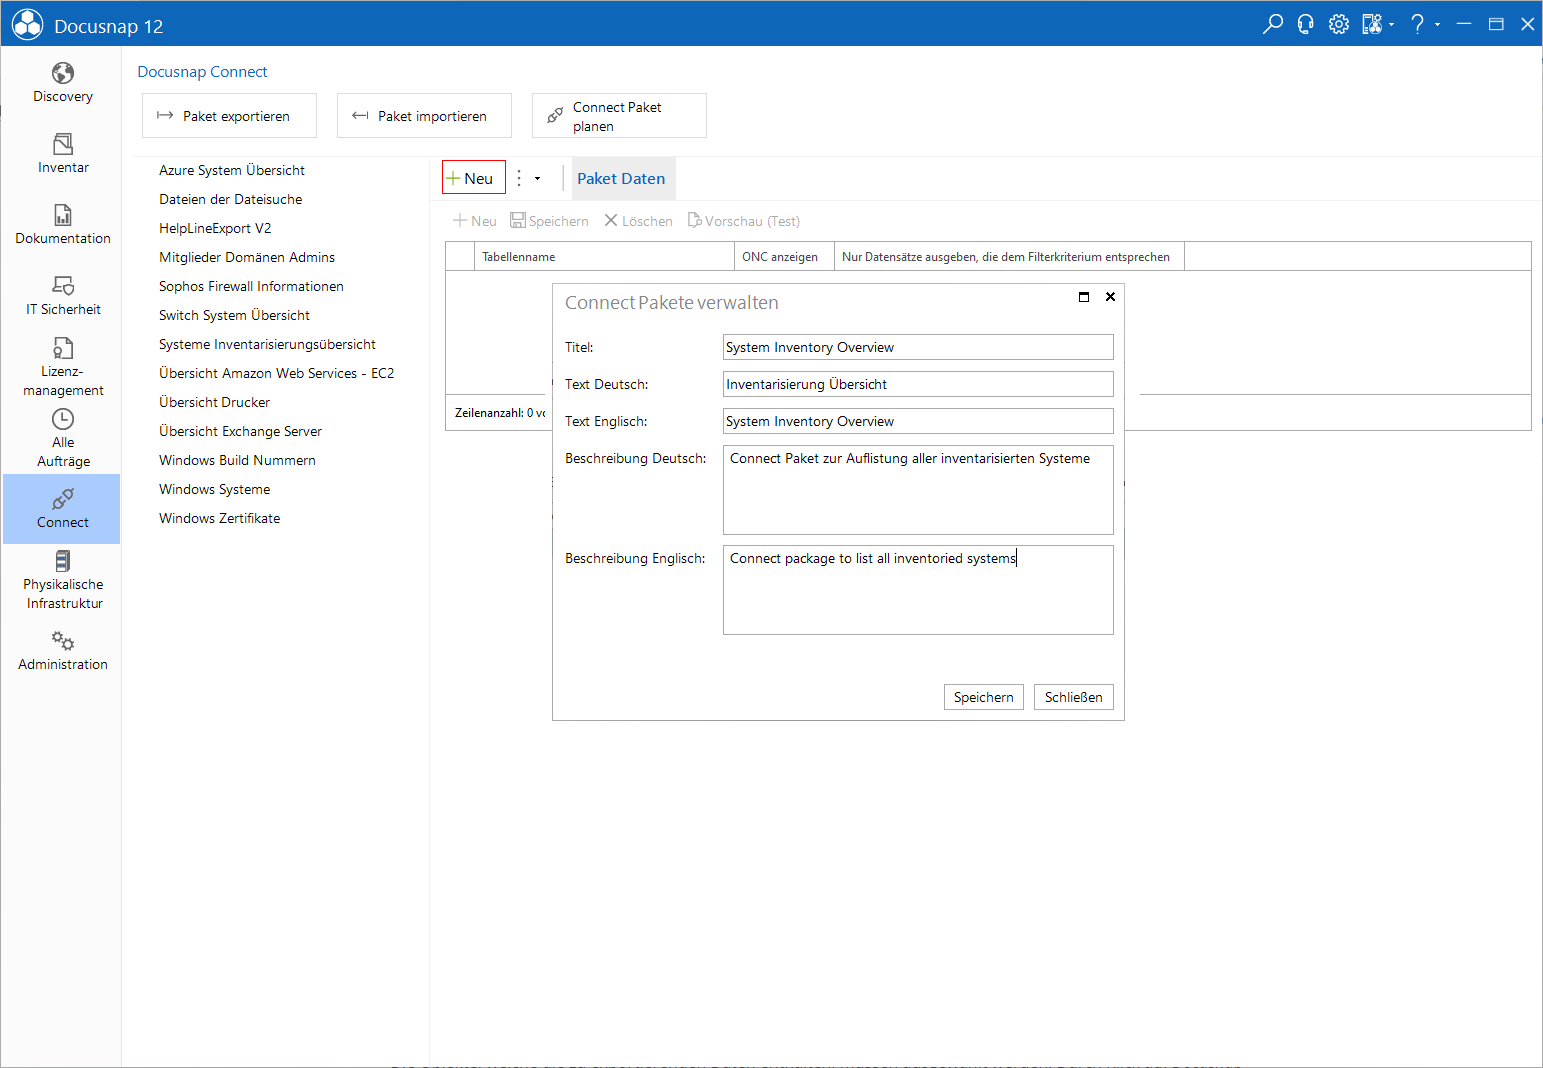Viewport: 1543px width, 1068px height.
Task: Click the Tabellenname column header
Action: click(604, 257)
